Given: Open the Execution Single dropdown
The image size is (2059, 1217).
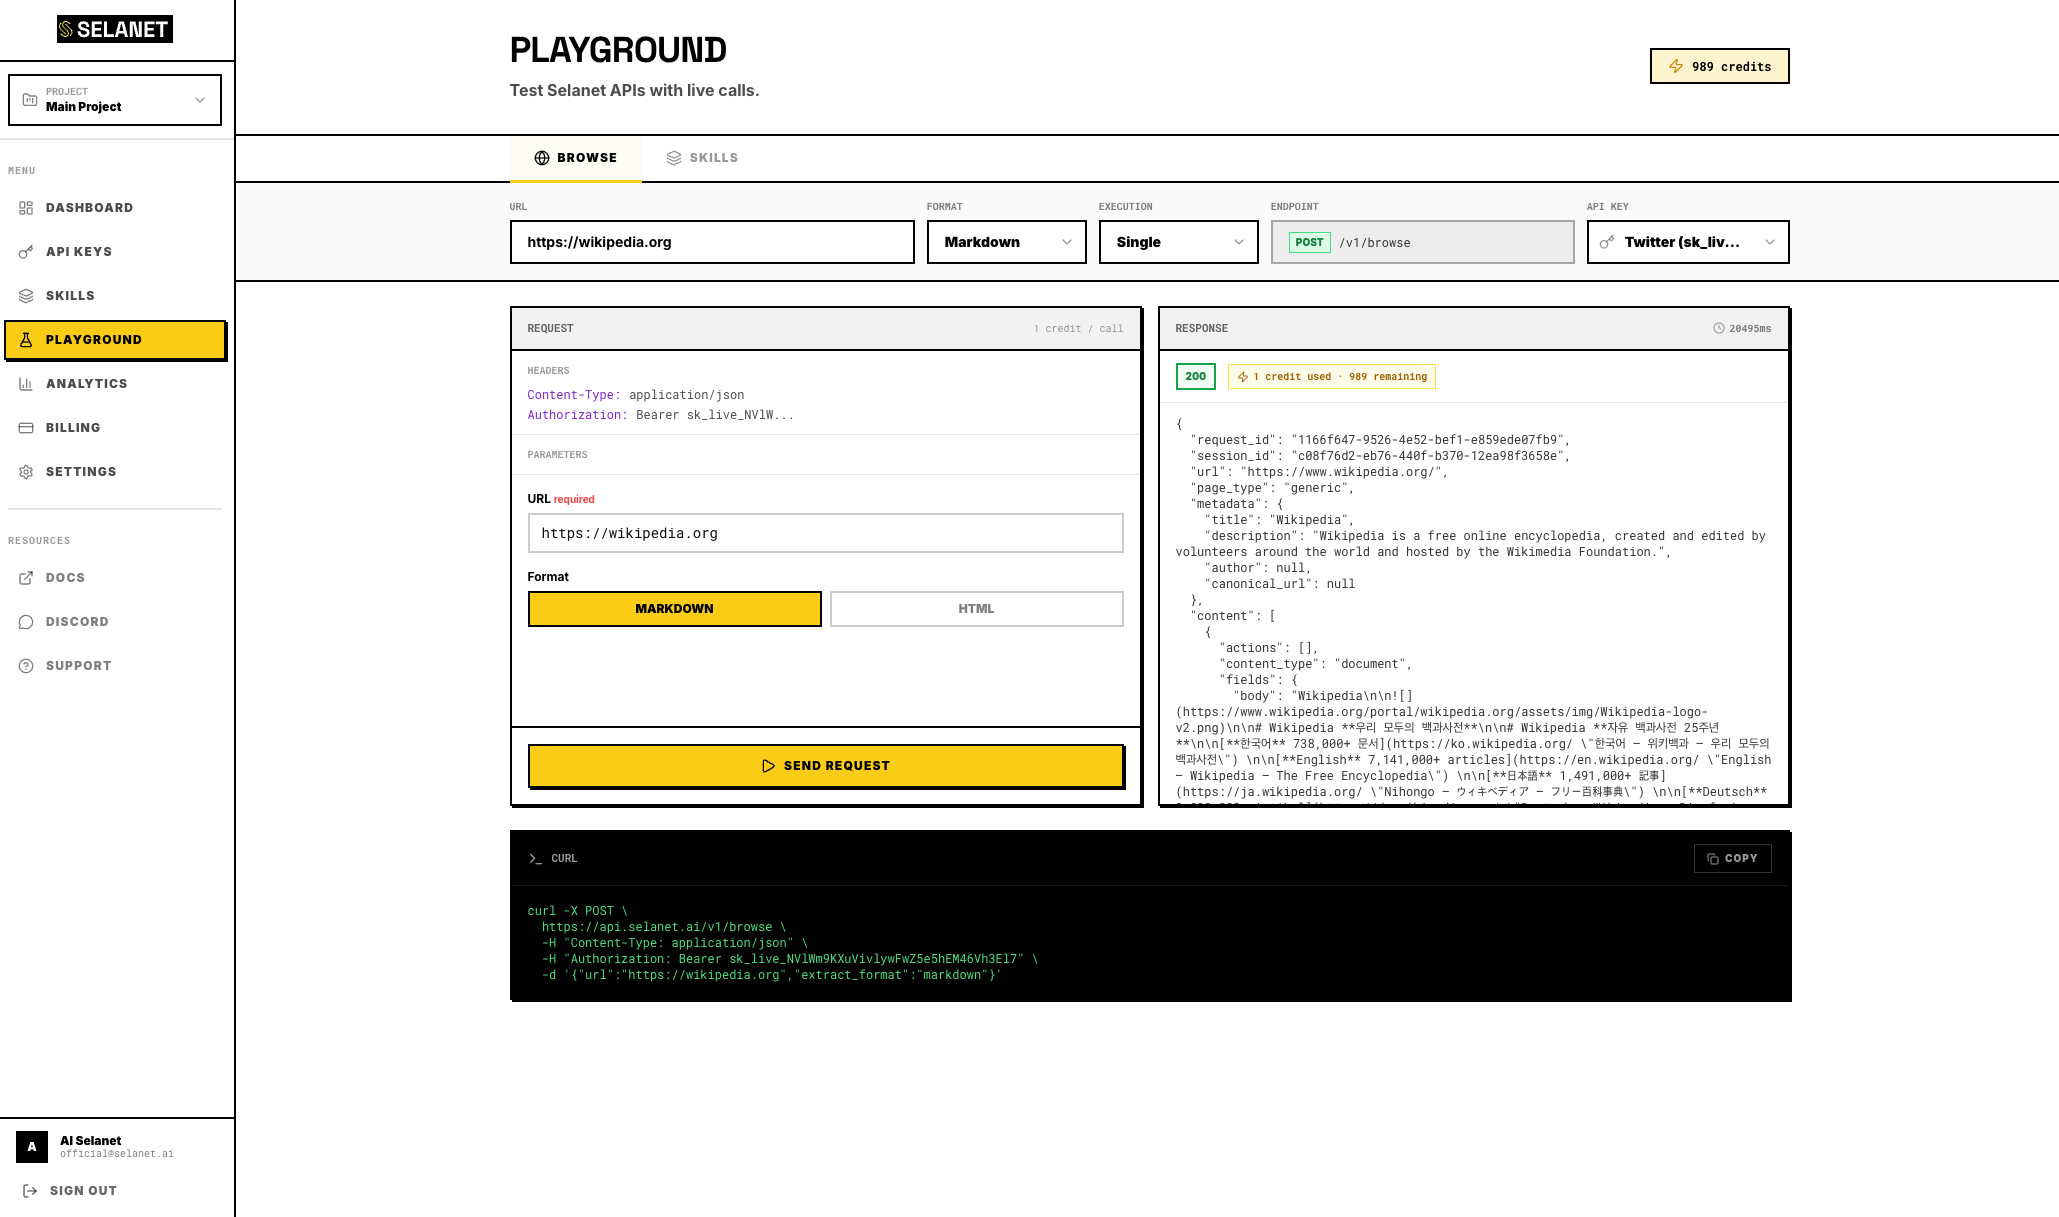Looking at the screenshot, I should pos(1178,242).
